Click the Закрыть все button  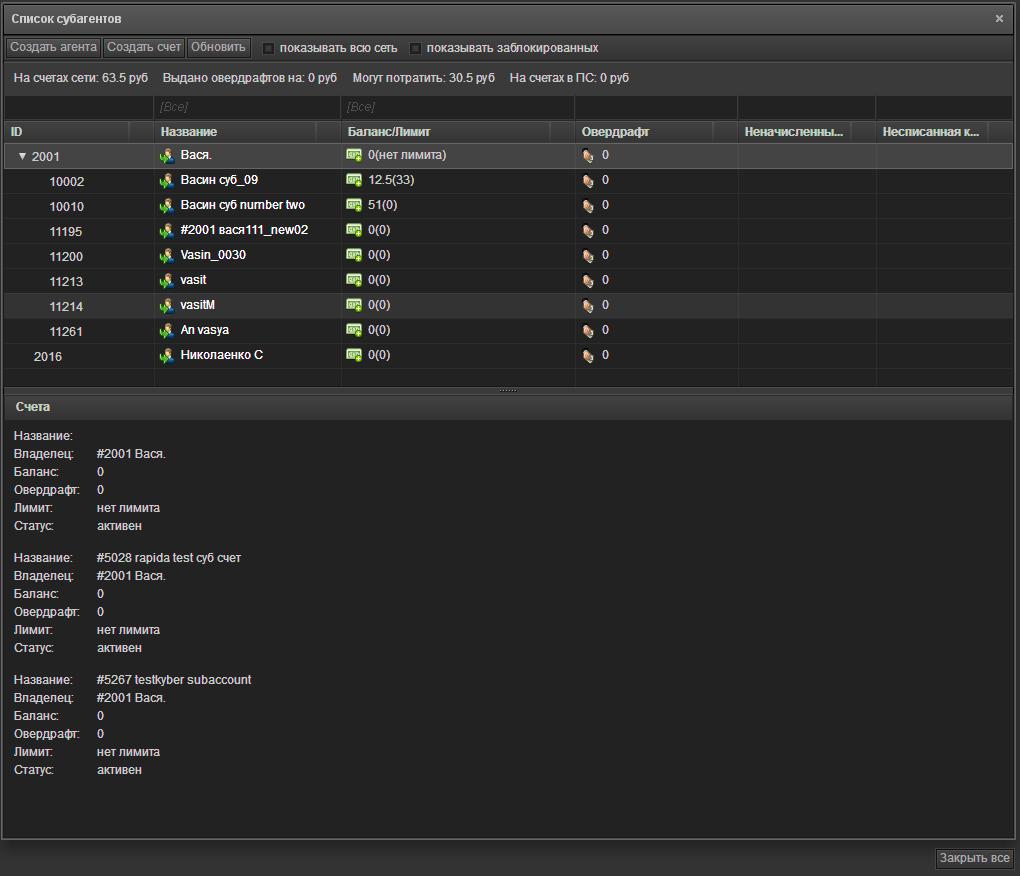click(974, 858)
